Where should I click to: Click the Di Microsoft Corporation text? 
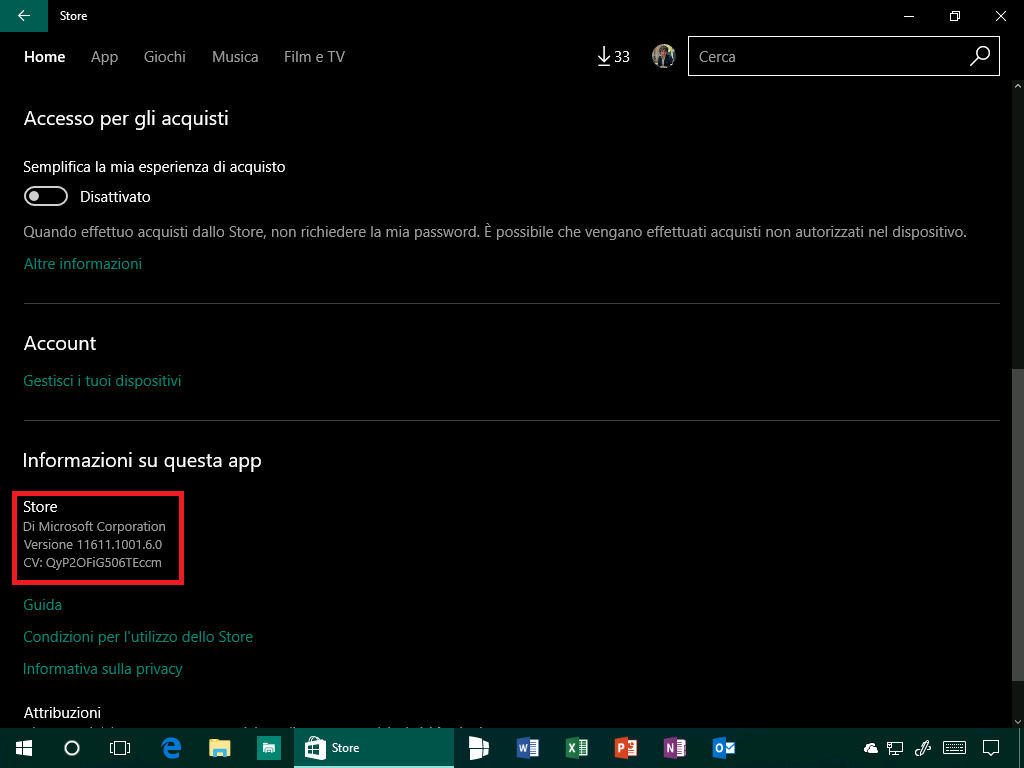95,526
